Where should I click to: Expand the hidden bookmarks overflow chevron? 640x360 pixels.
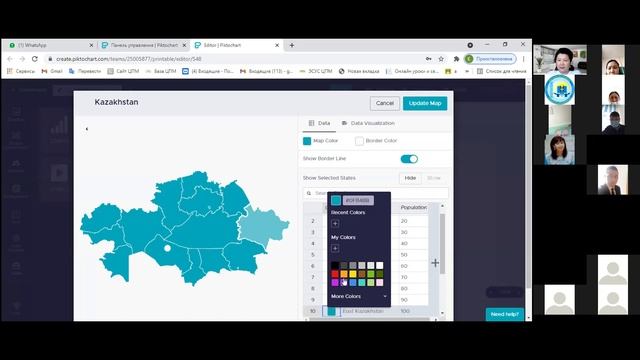pos(467,71)
